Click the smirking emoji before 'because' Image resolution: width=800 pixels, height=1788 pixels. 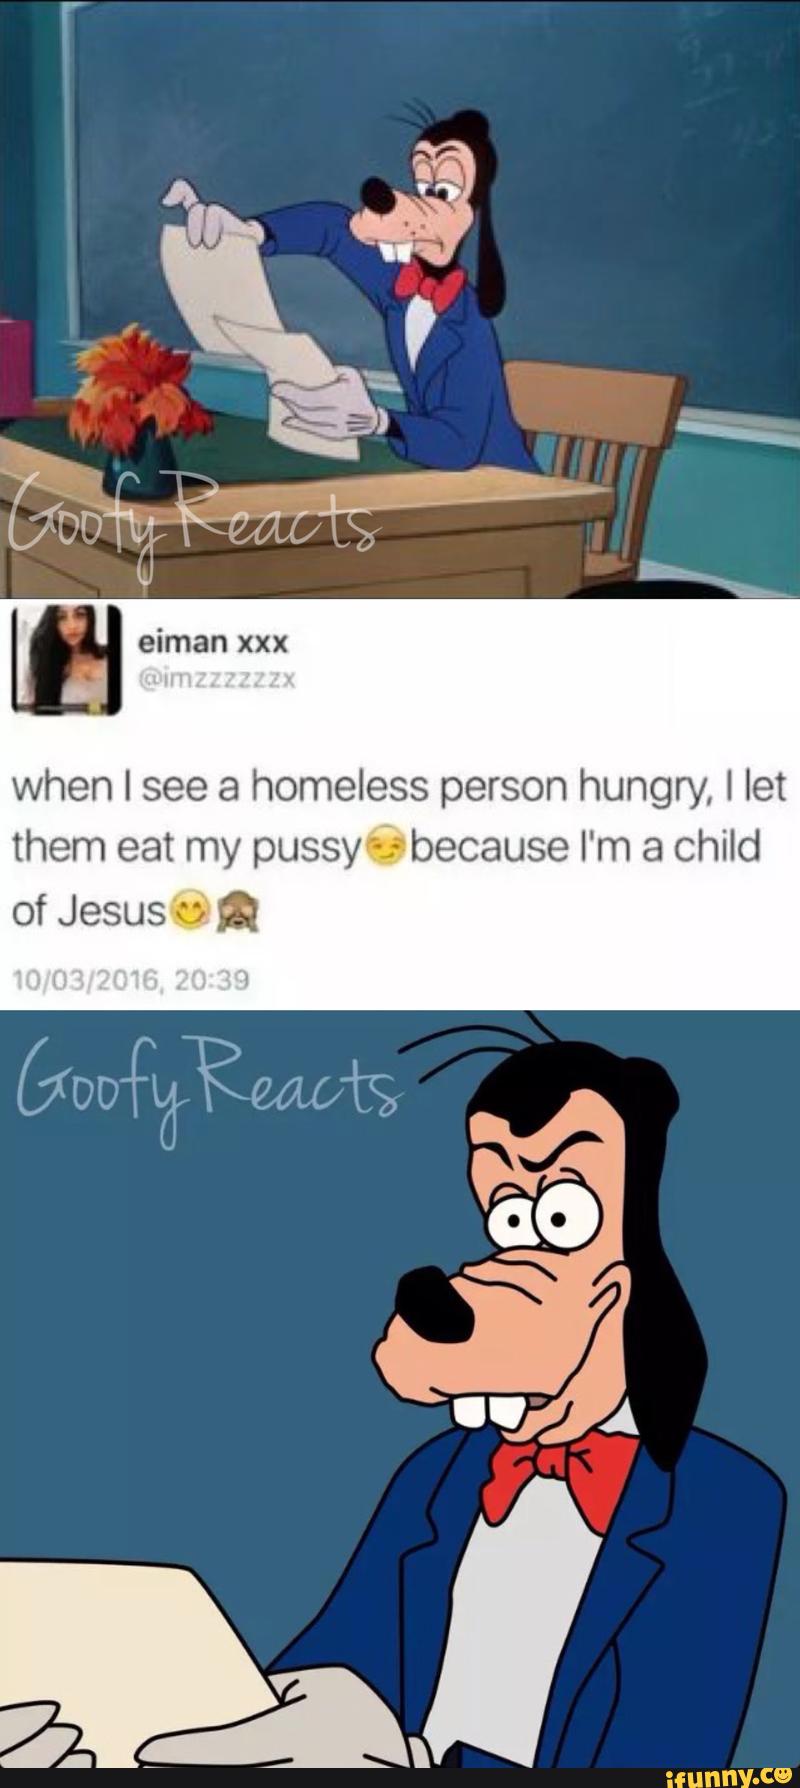pos(384,847)
